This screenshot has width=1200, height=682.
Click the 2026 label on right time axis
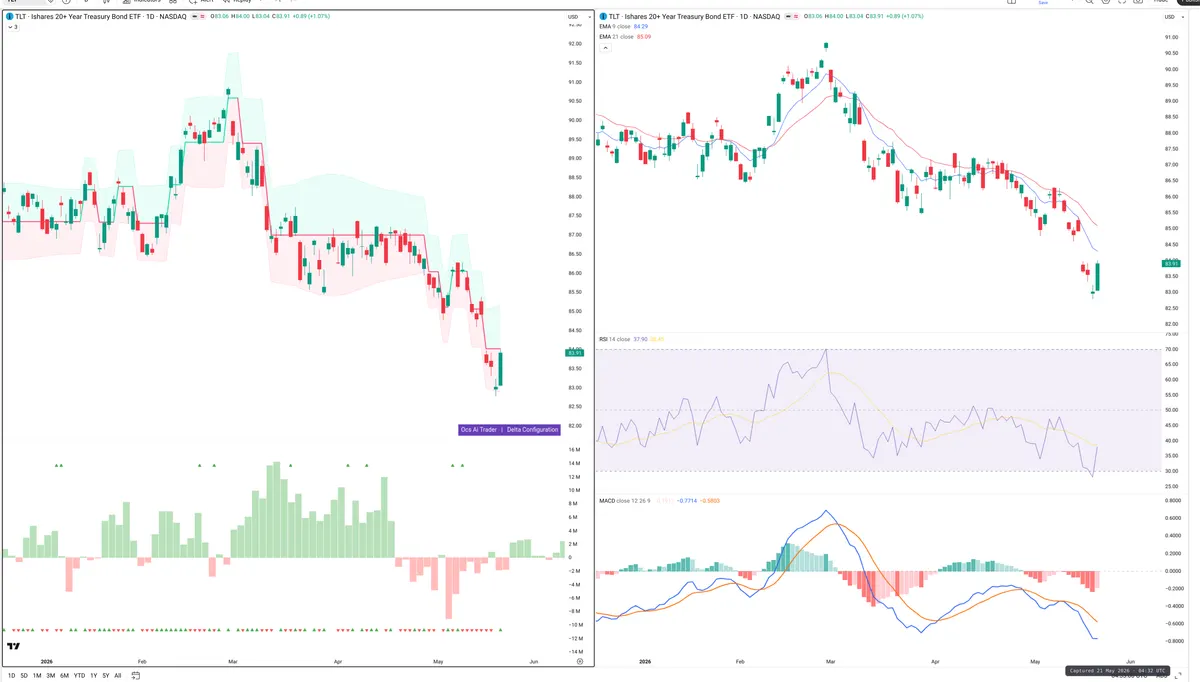[x=644, y=662]
